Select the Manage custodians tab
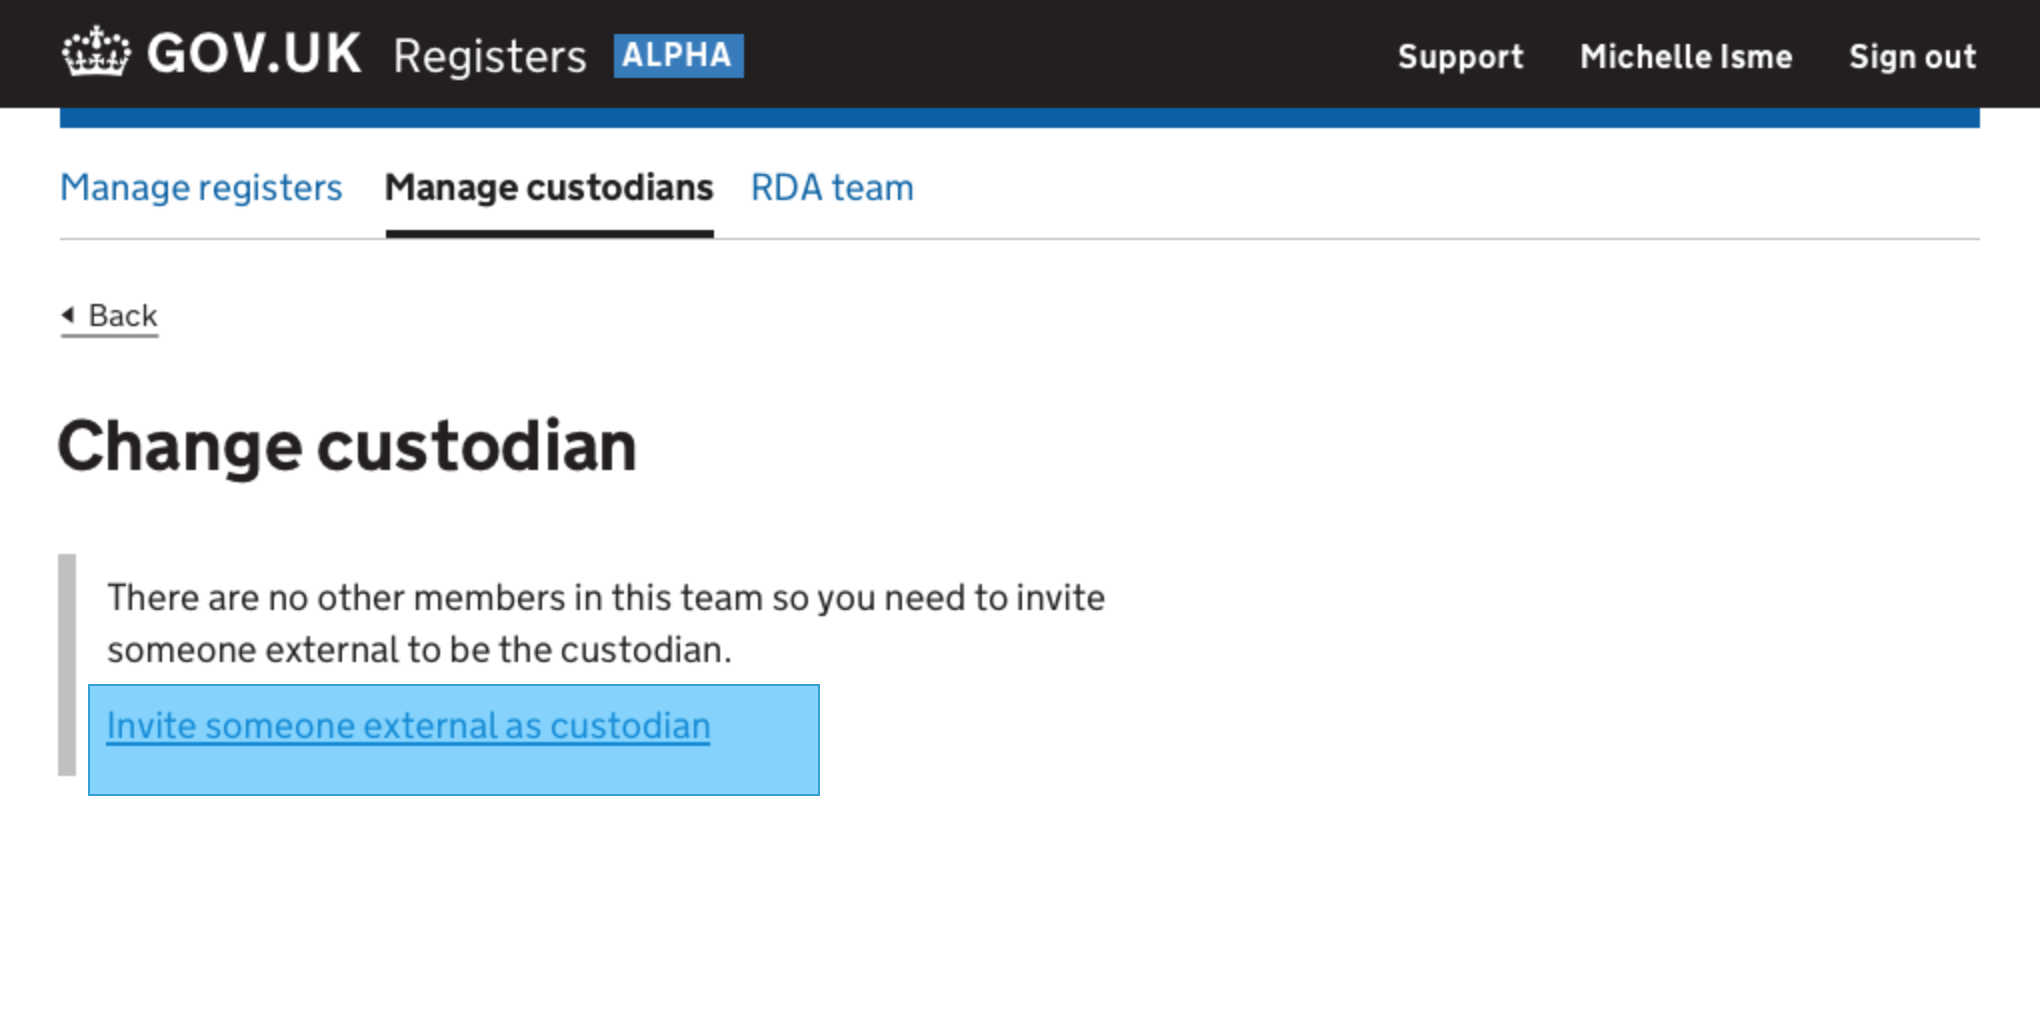Image resolution: width=2042 pixels, height=1014 pixels. pyautogui.click(x=550, y=187)
